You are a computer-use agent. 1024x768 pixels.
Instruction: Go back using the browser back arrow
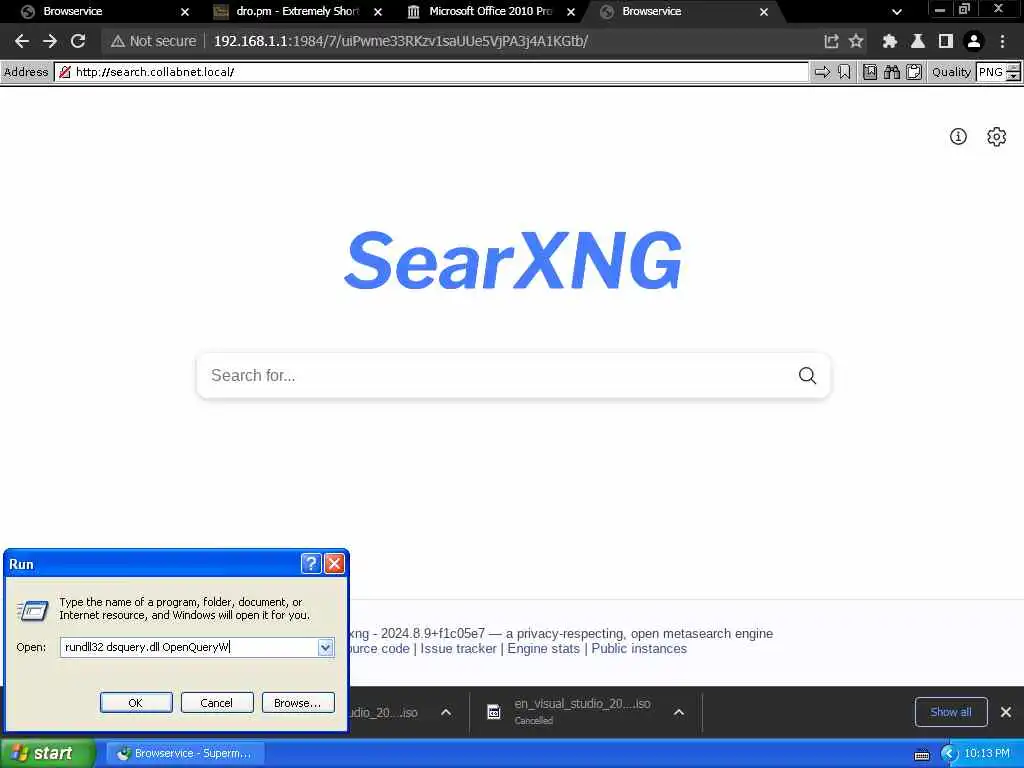pos(22,41)
